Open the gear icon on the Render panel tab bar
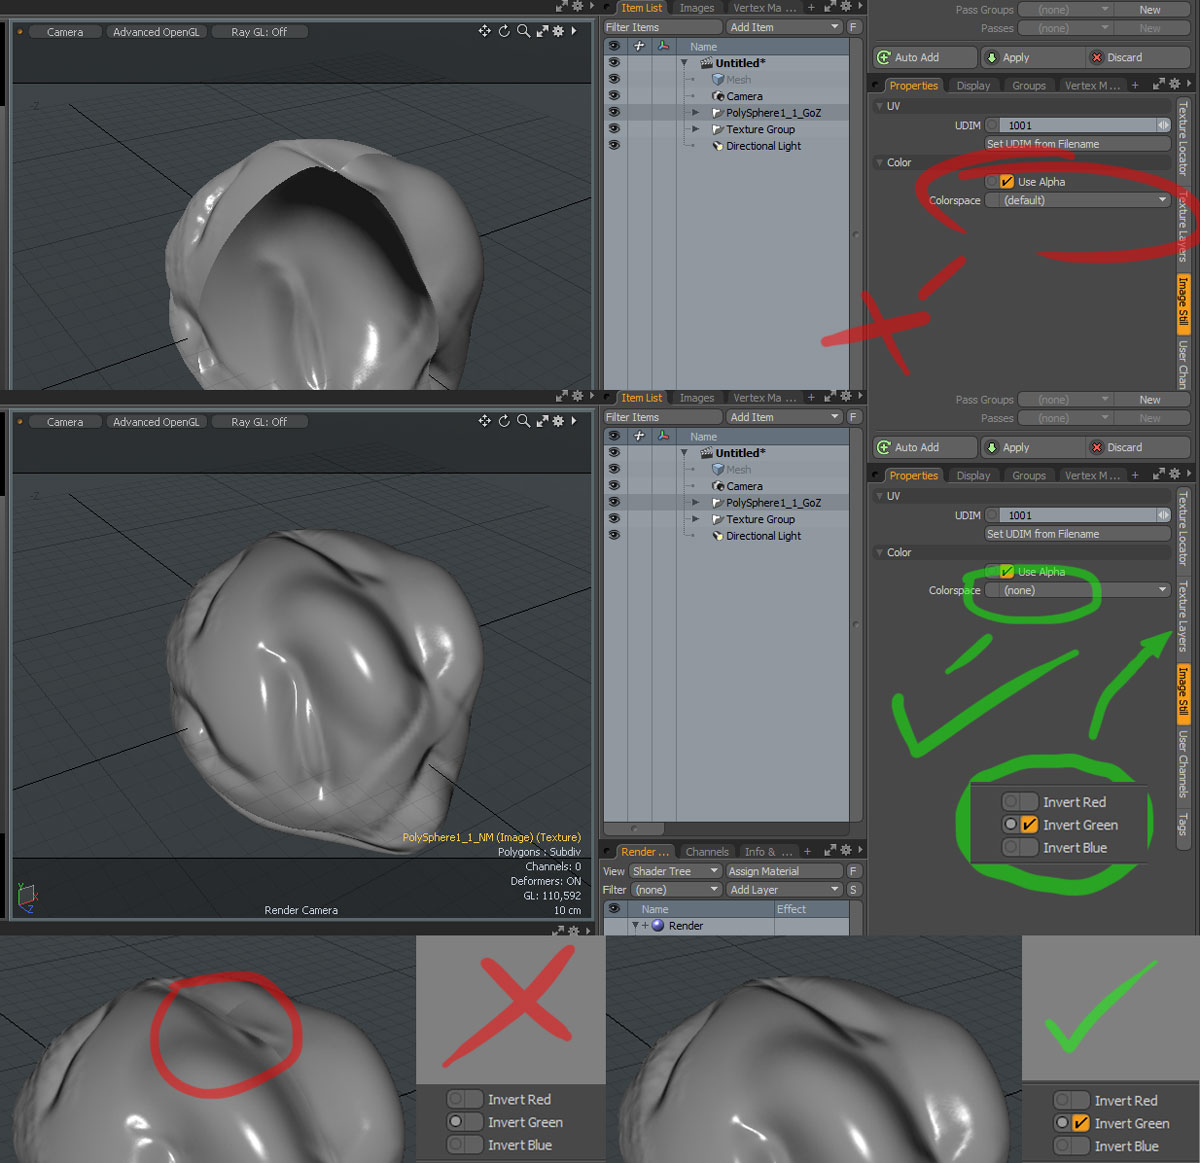This screenshot has height=1163, width=1200. coord(846,850)
